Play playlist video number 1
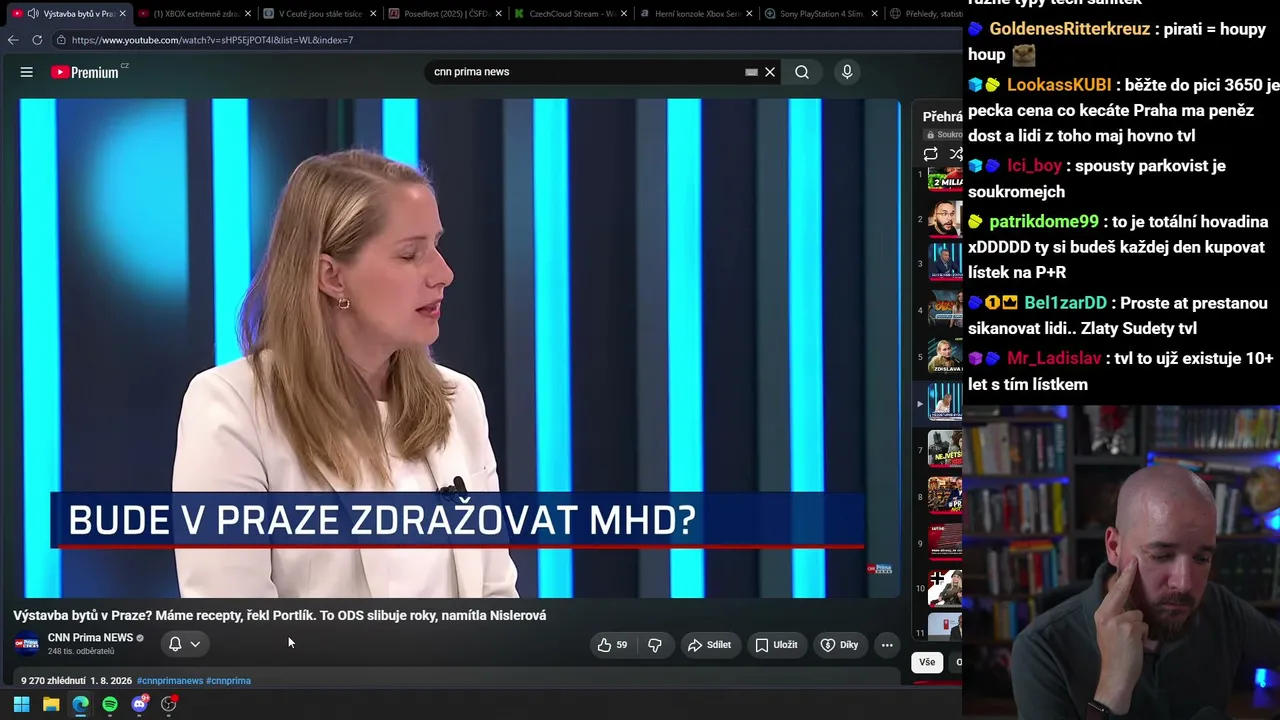 [944, 180]
